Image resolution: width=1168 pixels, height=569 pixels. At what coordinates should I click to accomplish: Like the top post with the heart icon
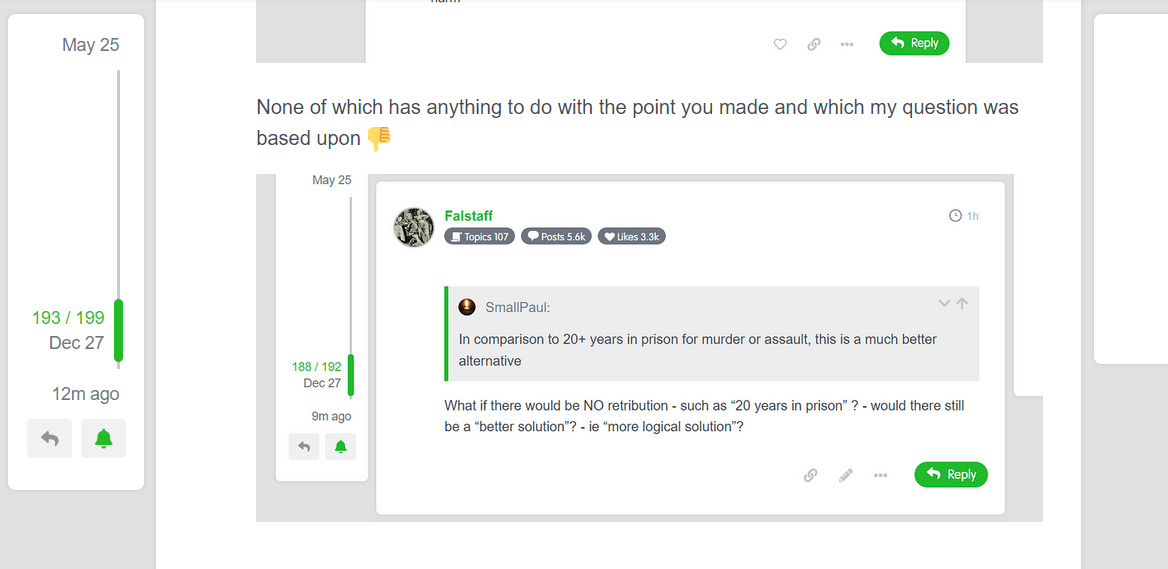780,44
